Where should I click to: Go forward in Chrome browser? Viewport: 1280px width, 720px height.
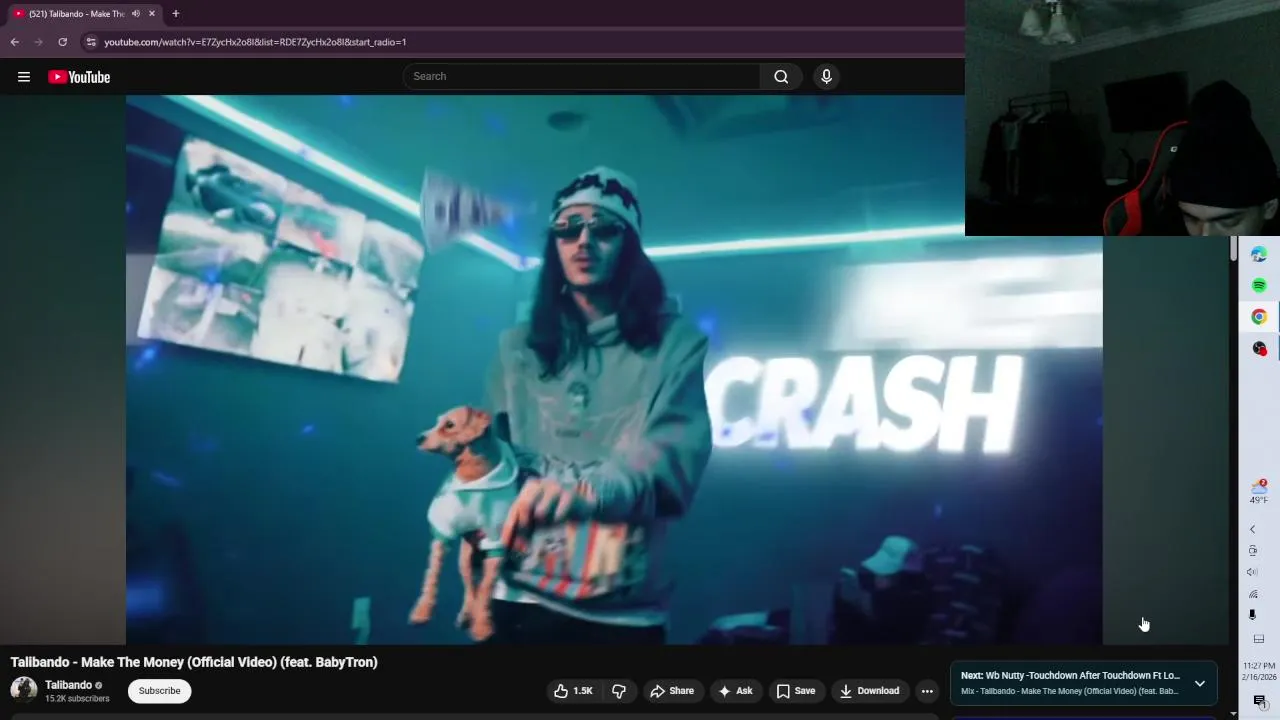38,42
